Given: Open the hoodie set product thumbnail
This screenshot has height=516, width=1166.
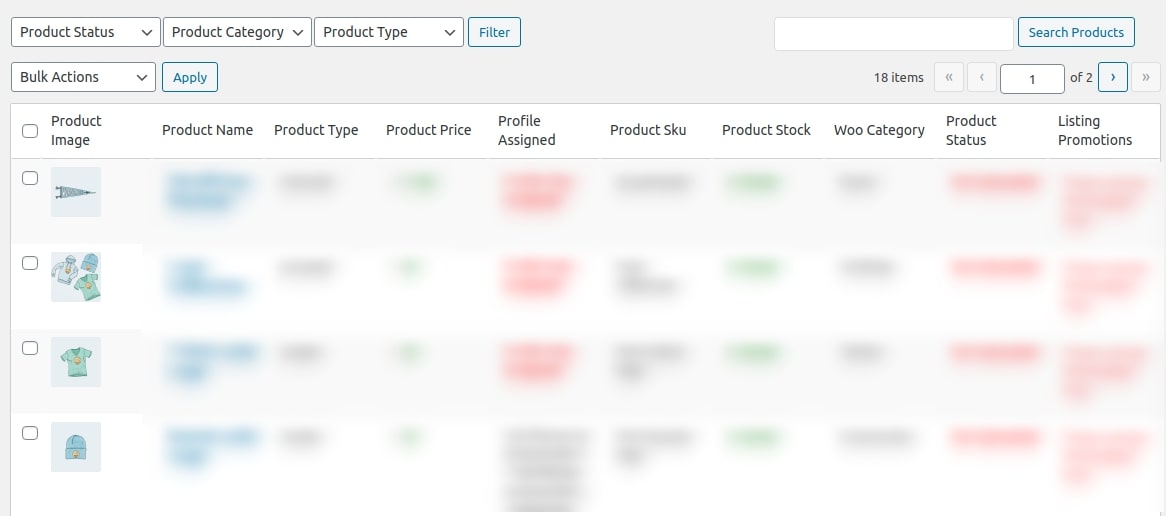Looking at the screenshot, I should (x=76, y=277).
